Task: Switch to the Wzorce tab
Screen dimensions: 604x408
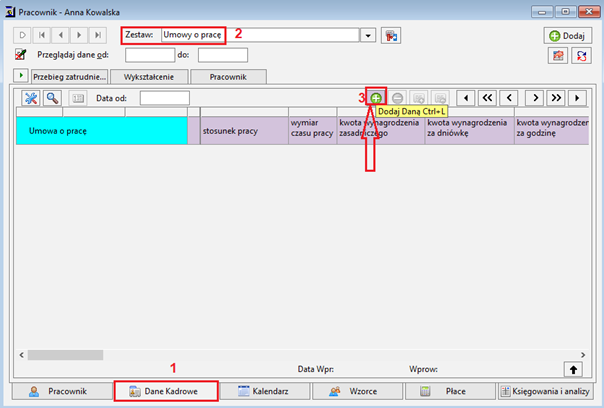Action: [x=357, y=391]
